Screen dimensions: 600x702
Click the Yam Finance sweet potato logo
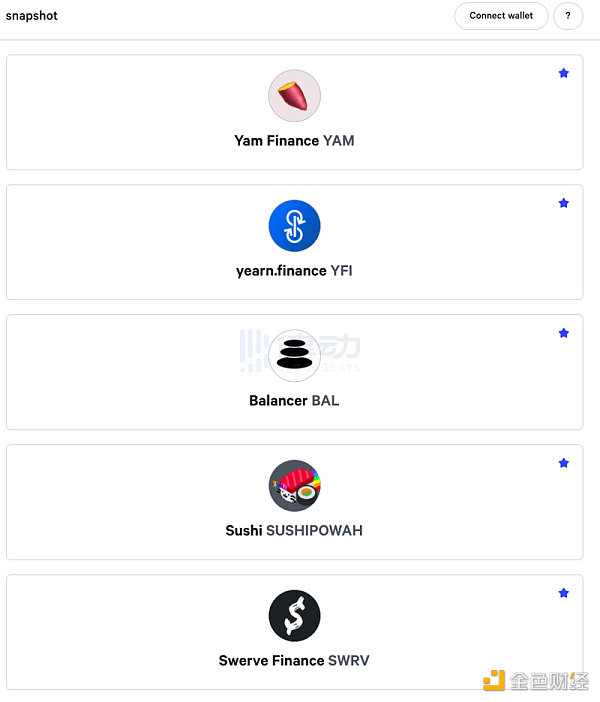click(294, 96)
